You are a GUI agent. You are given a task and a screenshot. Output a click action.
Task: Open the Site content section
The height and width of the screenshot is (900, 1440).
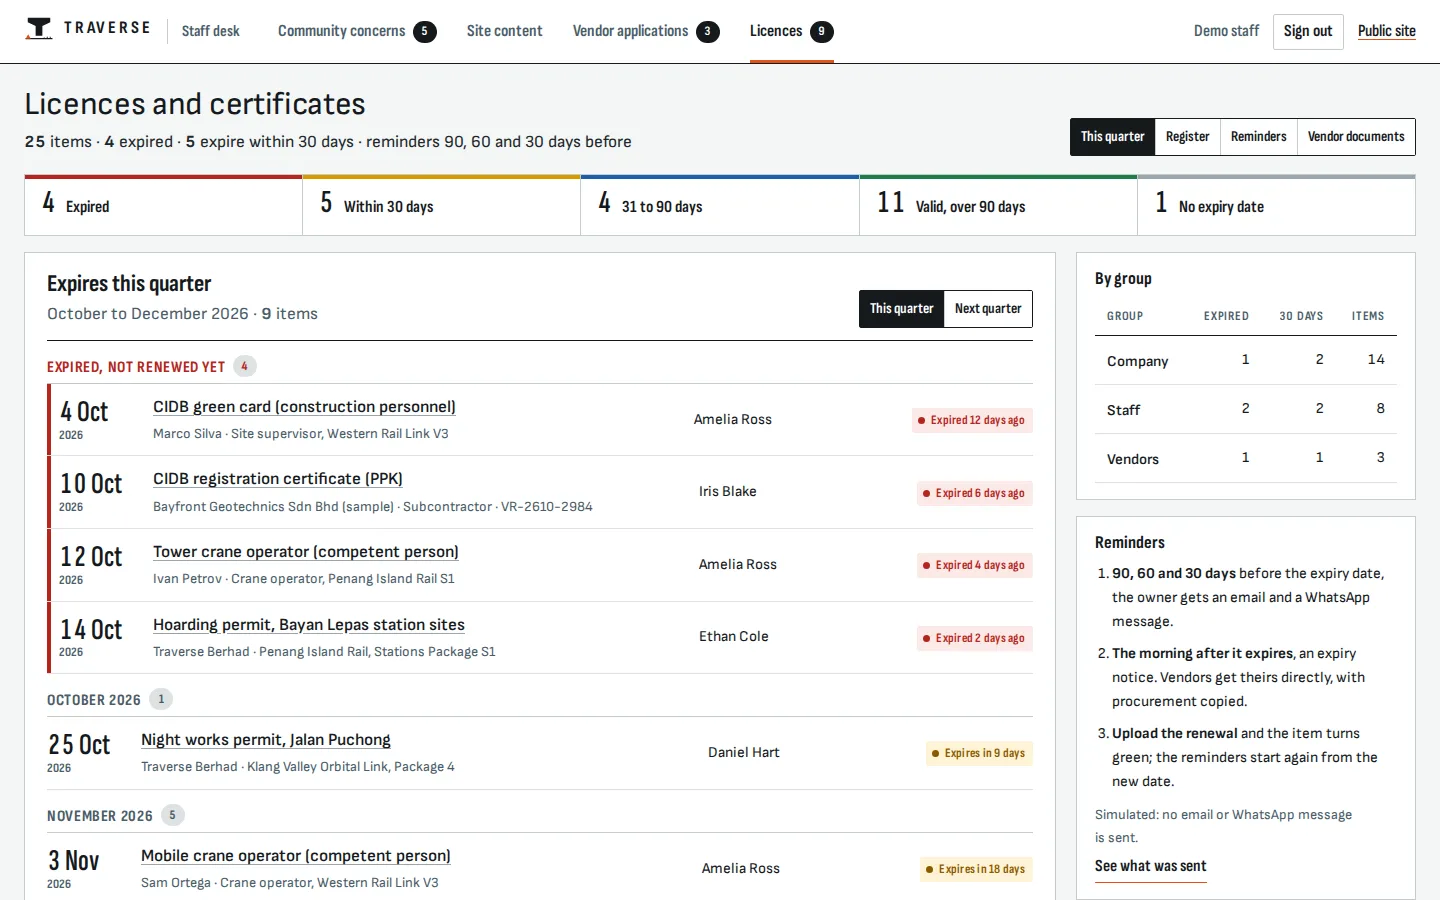[504, 31]
